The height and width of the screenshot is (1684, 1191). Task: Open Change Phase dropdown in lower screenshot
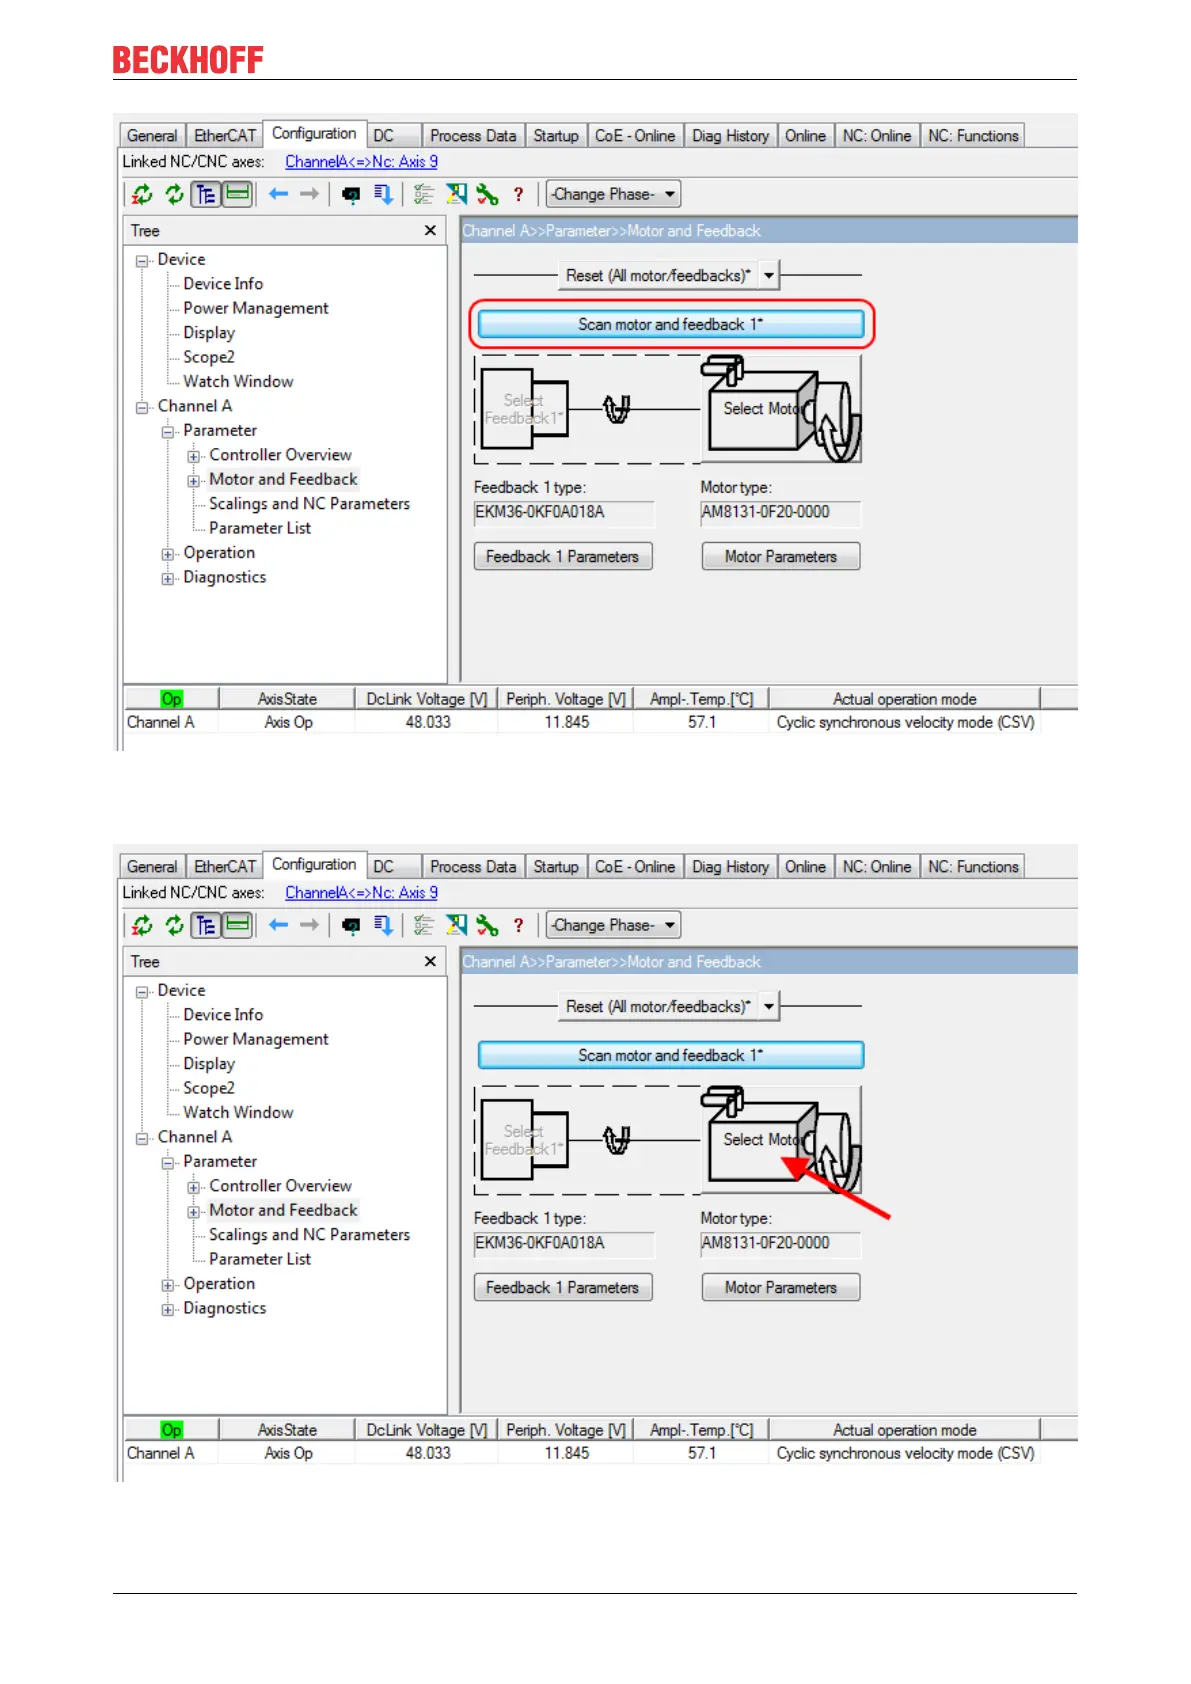pos(613,925)
